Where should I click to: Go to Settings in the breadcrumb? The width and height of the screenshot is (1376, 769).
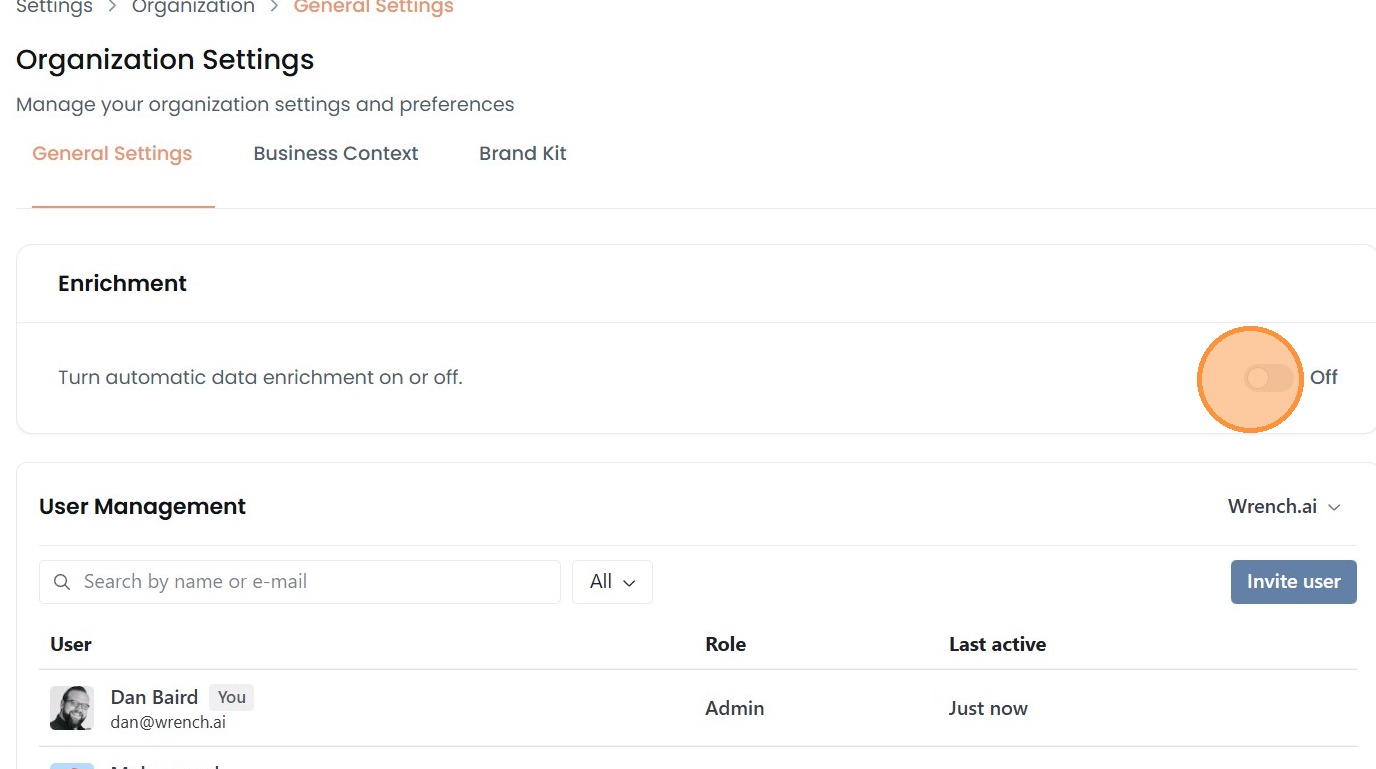54,7
